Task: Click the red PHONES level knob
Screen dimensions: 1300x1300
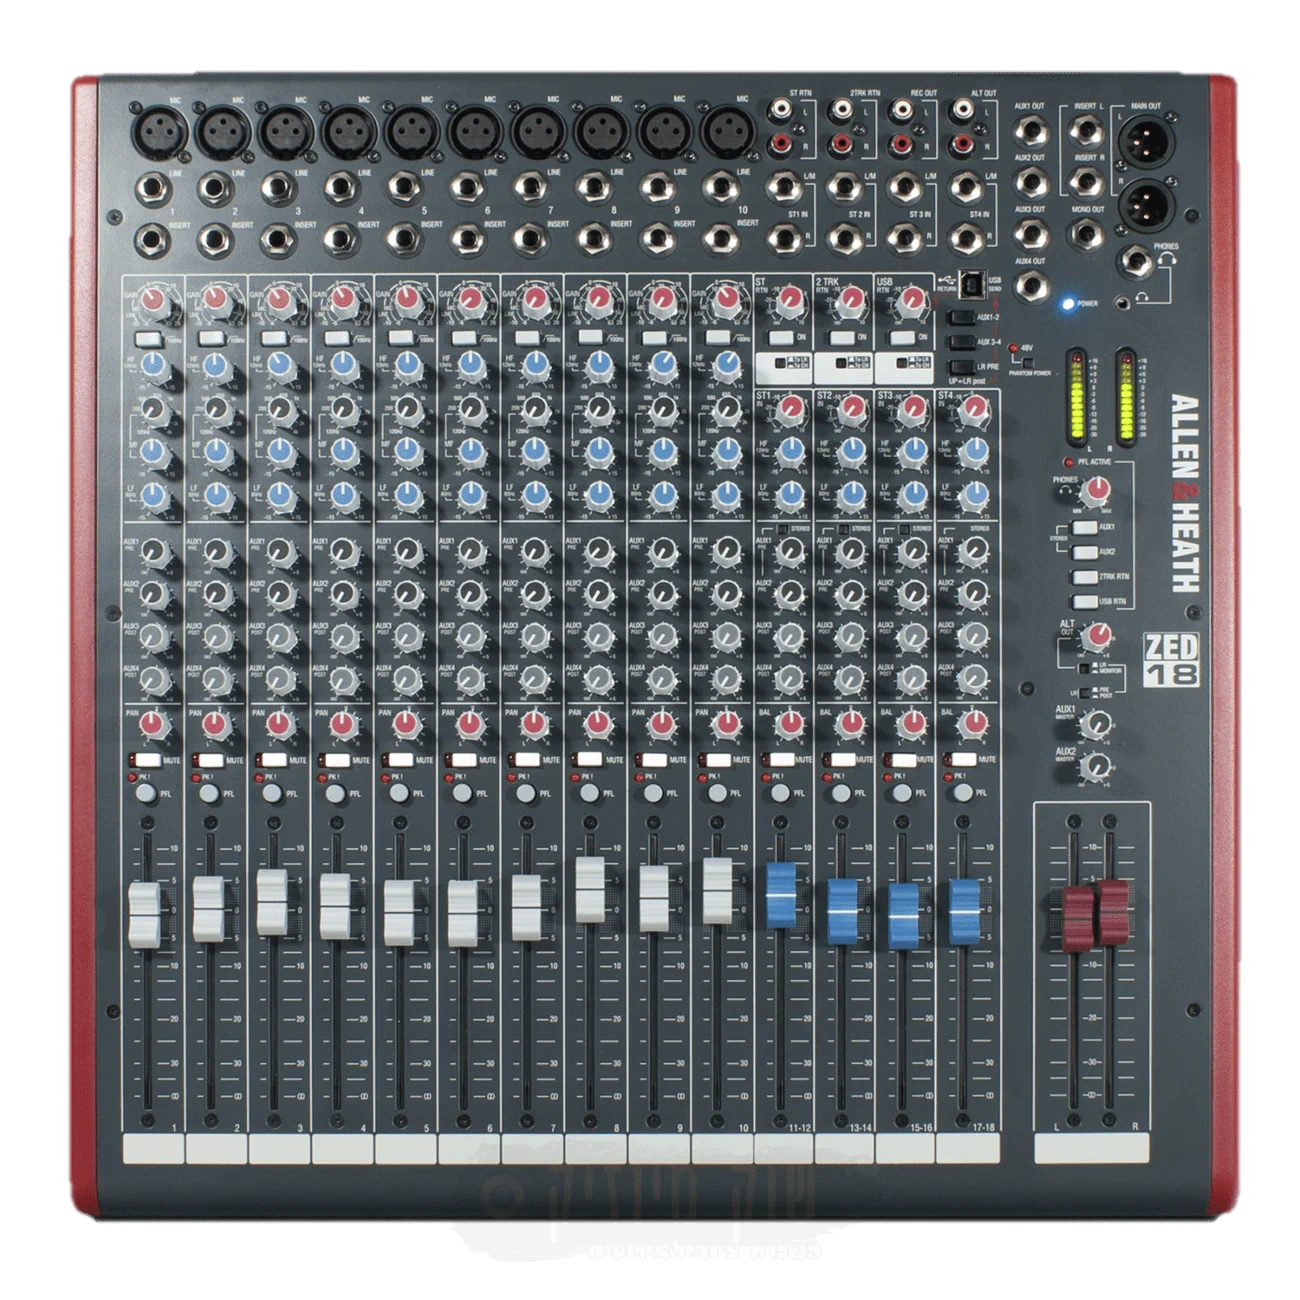Action: click(x=1097, y=489)
